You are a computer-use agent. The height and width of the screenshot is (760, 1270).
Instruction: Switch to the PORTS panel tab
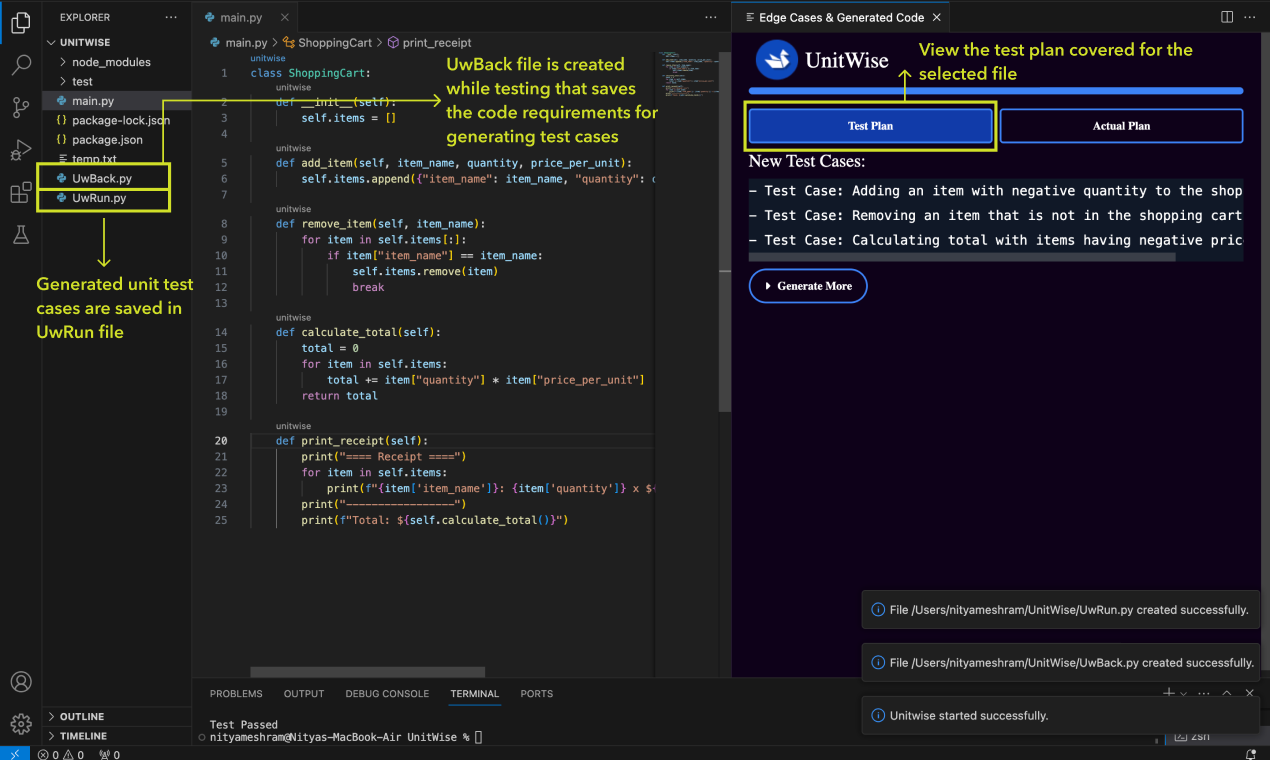pyautogui.click(x=537, y=693)
